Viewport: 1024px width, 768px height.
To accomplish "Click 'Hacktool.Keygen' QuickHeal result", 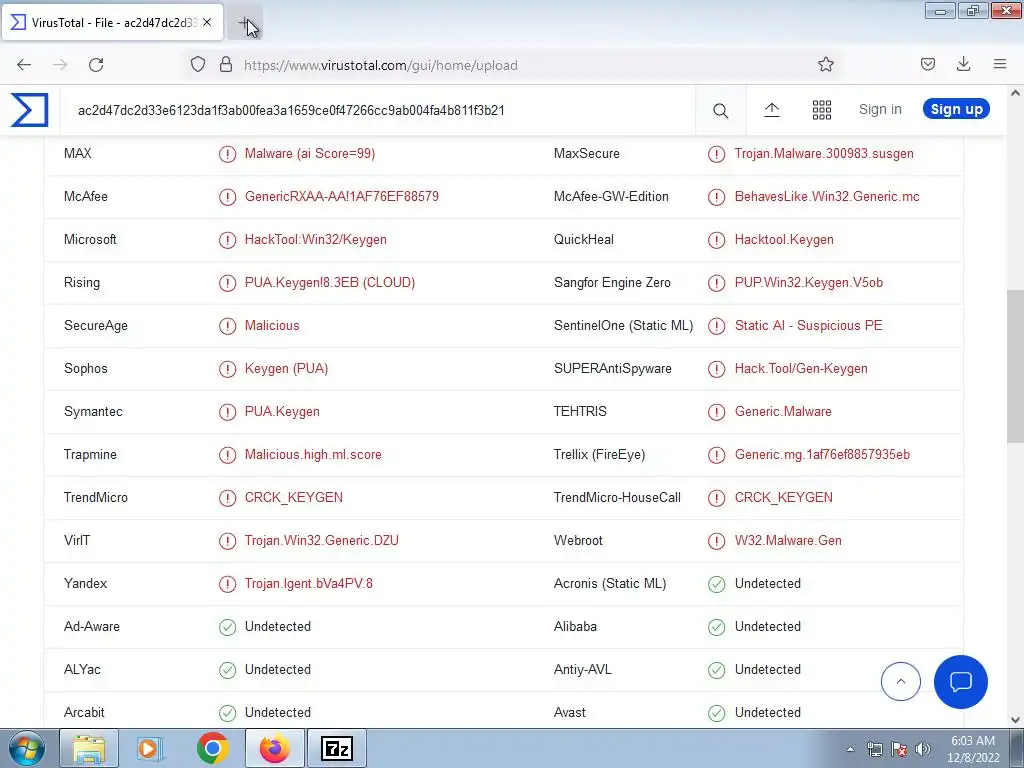I will [x=784, y=240].
